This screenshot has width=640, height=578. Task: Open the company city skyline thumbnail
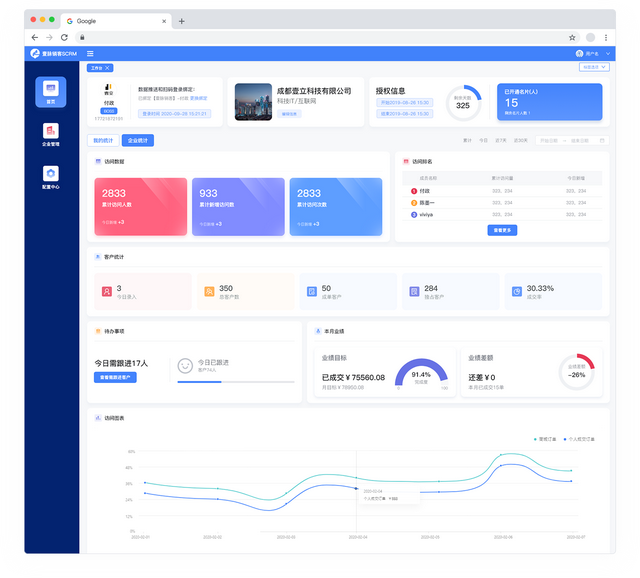pos(253,102)
